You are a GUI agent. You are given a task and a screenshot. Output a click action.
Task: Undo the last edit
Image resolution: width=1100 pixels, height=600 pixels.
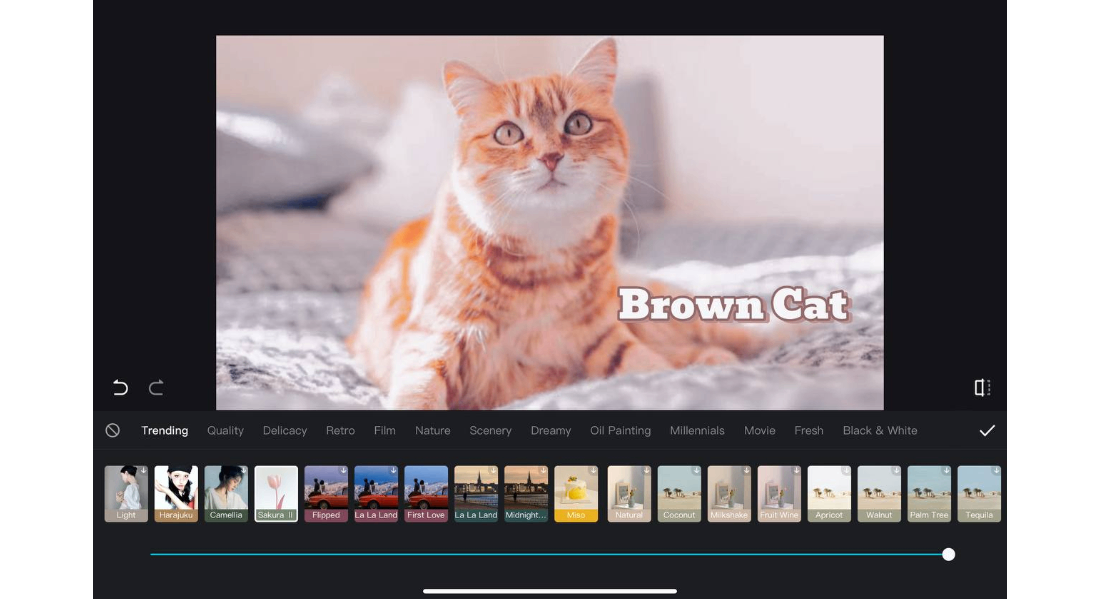(121, 387)
